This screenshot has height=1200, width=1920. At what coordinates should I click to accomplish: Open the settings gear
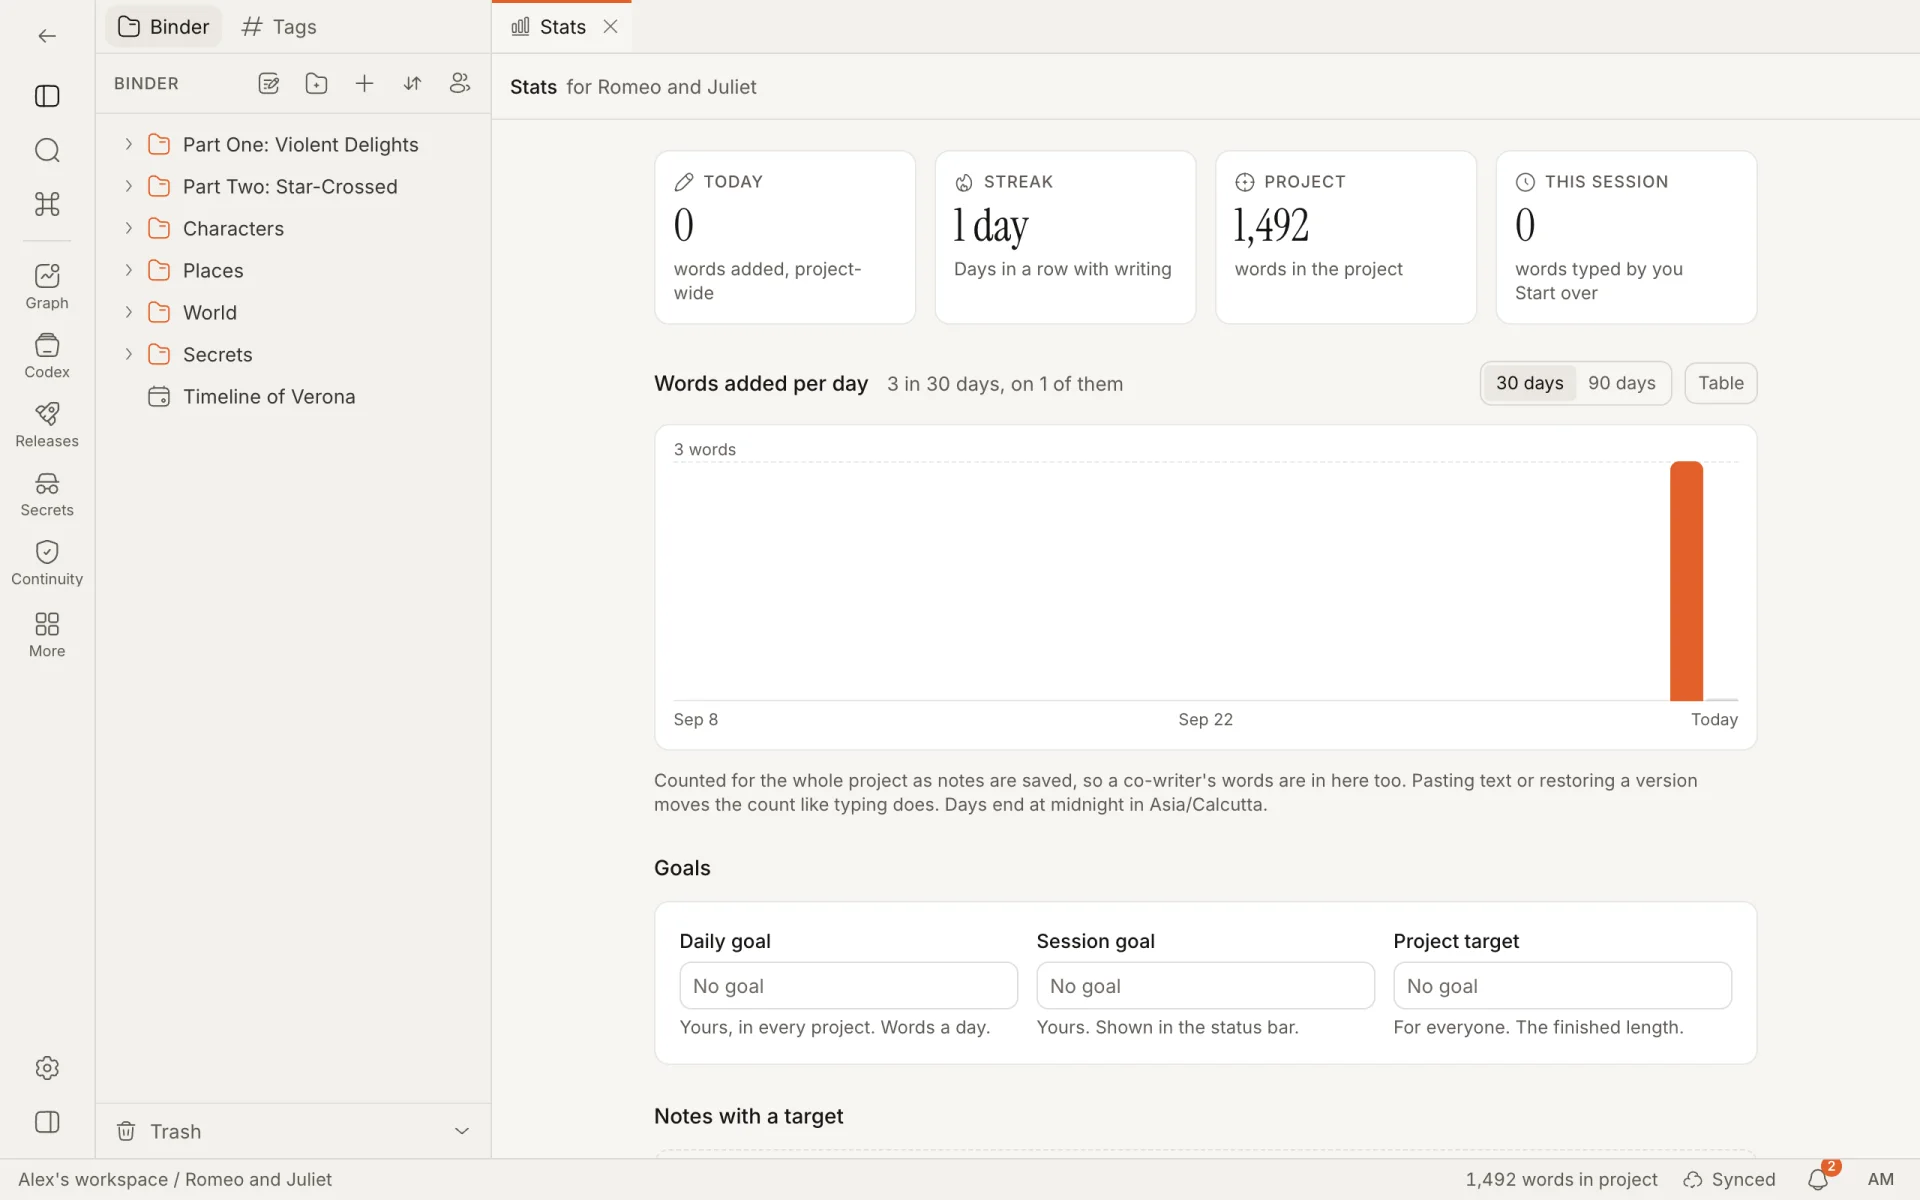click(47, 1068)
